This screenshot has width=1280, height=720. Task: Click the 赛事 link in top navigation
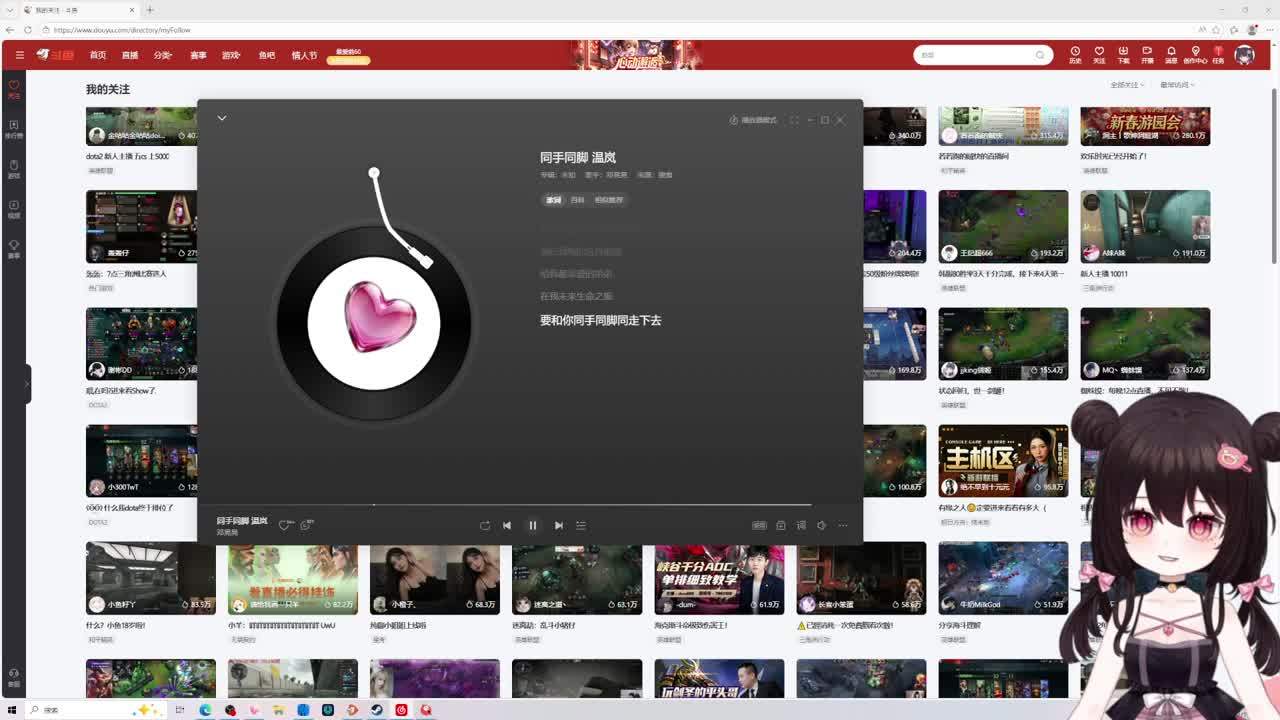click(x=198, y=55)
